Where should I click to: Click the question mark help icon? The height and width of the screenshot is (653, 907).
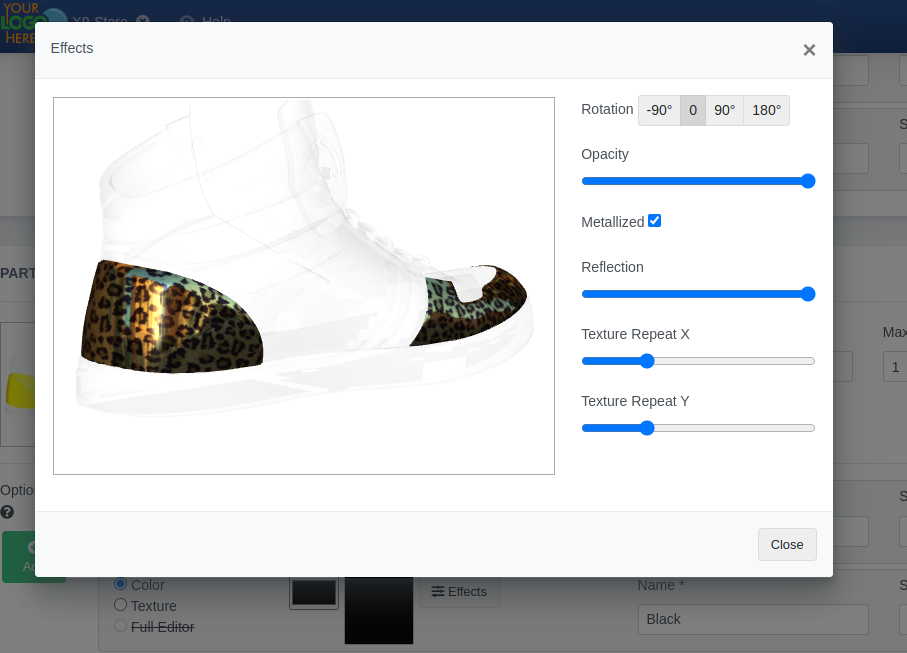(7, 512)
